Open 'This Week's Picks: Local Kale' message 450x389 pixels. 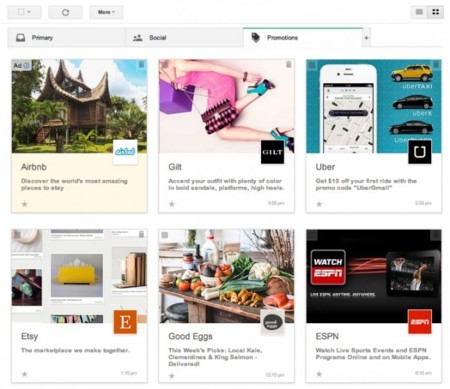click(215, 357)
